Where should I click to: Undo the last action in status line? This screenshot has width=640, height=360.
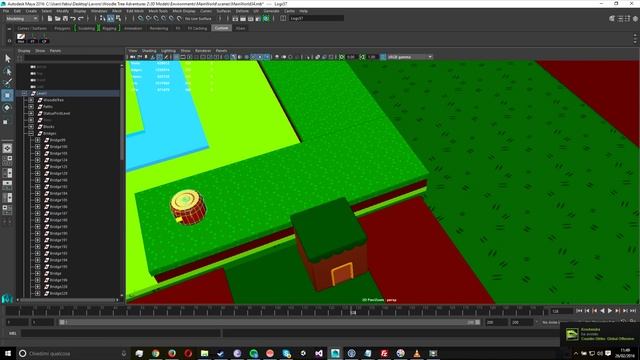pyautogui.click(x=73, y=18)
